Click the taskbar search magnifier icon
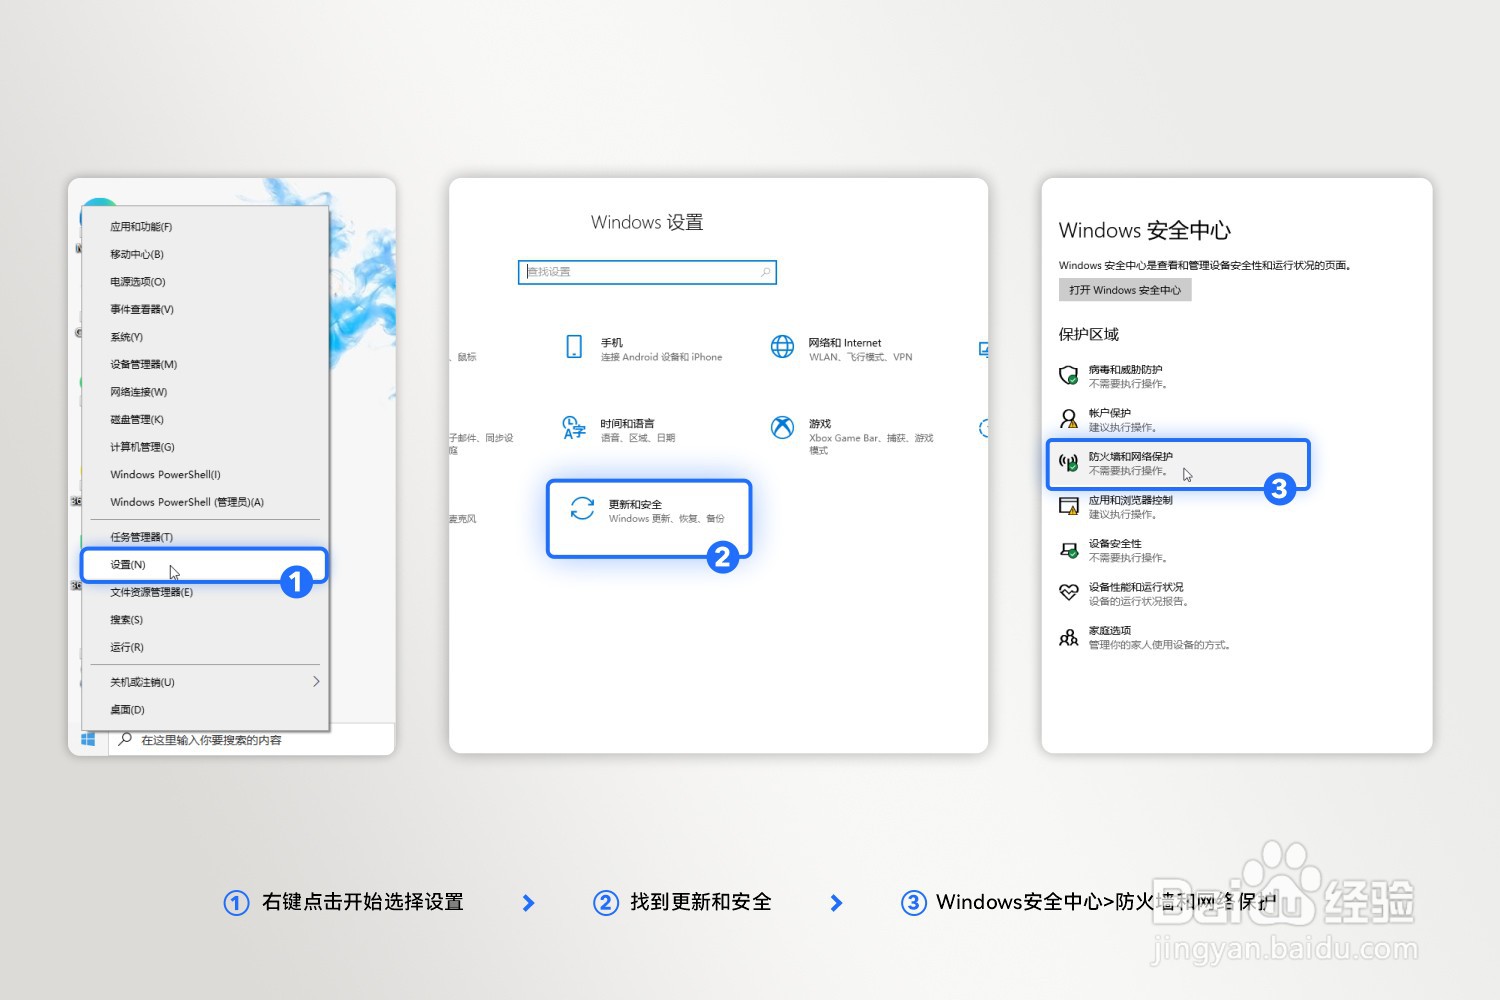1500x1000 pixels. pos(125,740)
